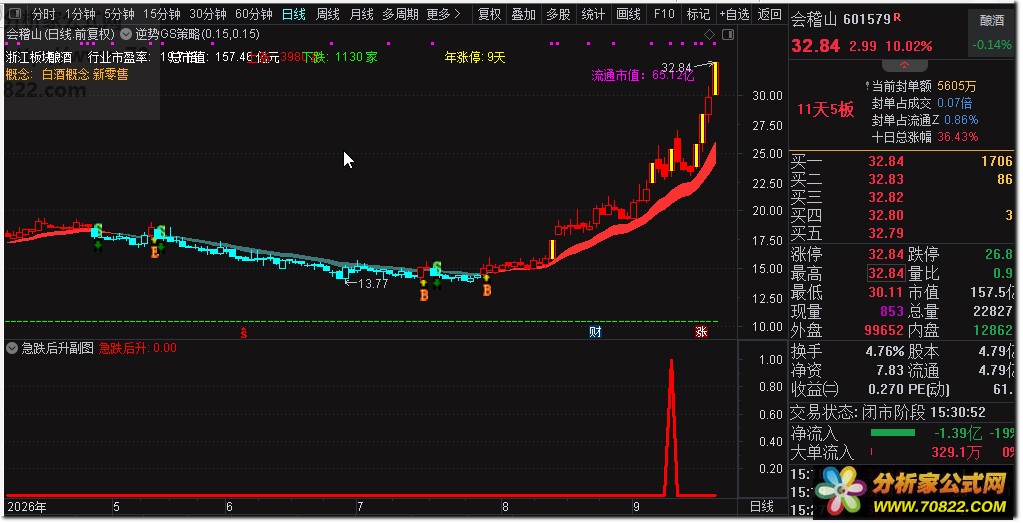The height and width of the screenshot is (523, 1023).
Task: Click the B buy signal near August
Action: [x=487, y=290]
